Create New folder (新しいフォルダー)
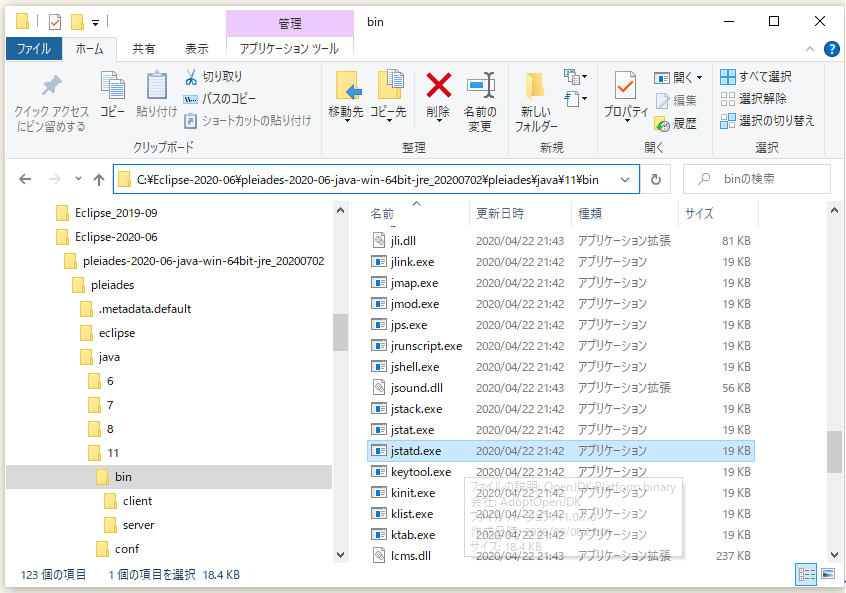The image size is (846, 593). point(535,101)
